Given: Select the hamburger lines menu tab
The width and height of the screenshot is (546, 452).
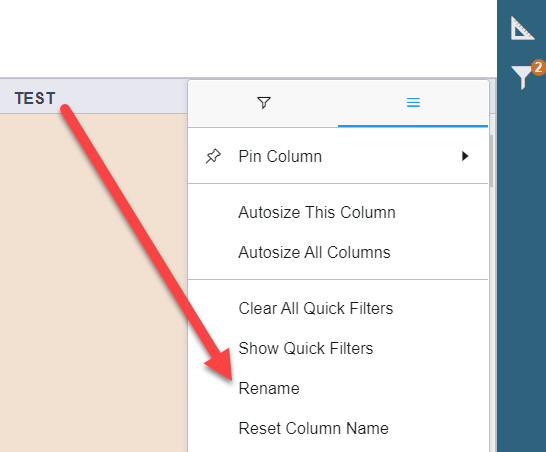Looking at the screenshot, I should 413,103.
